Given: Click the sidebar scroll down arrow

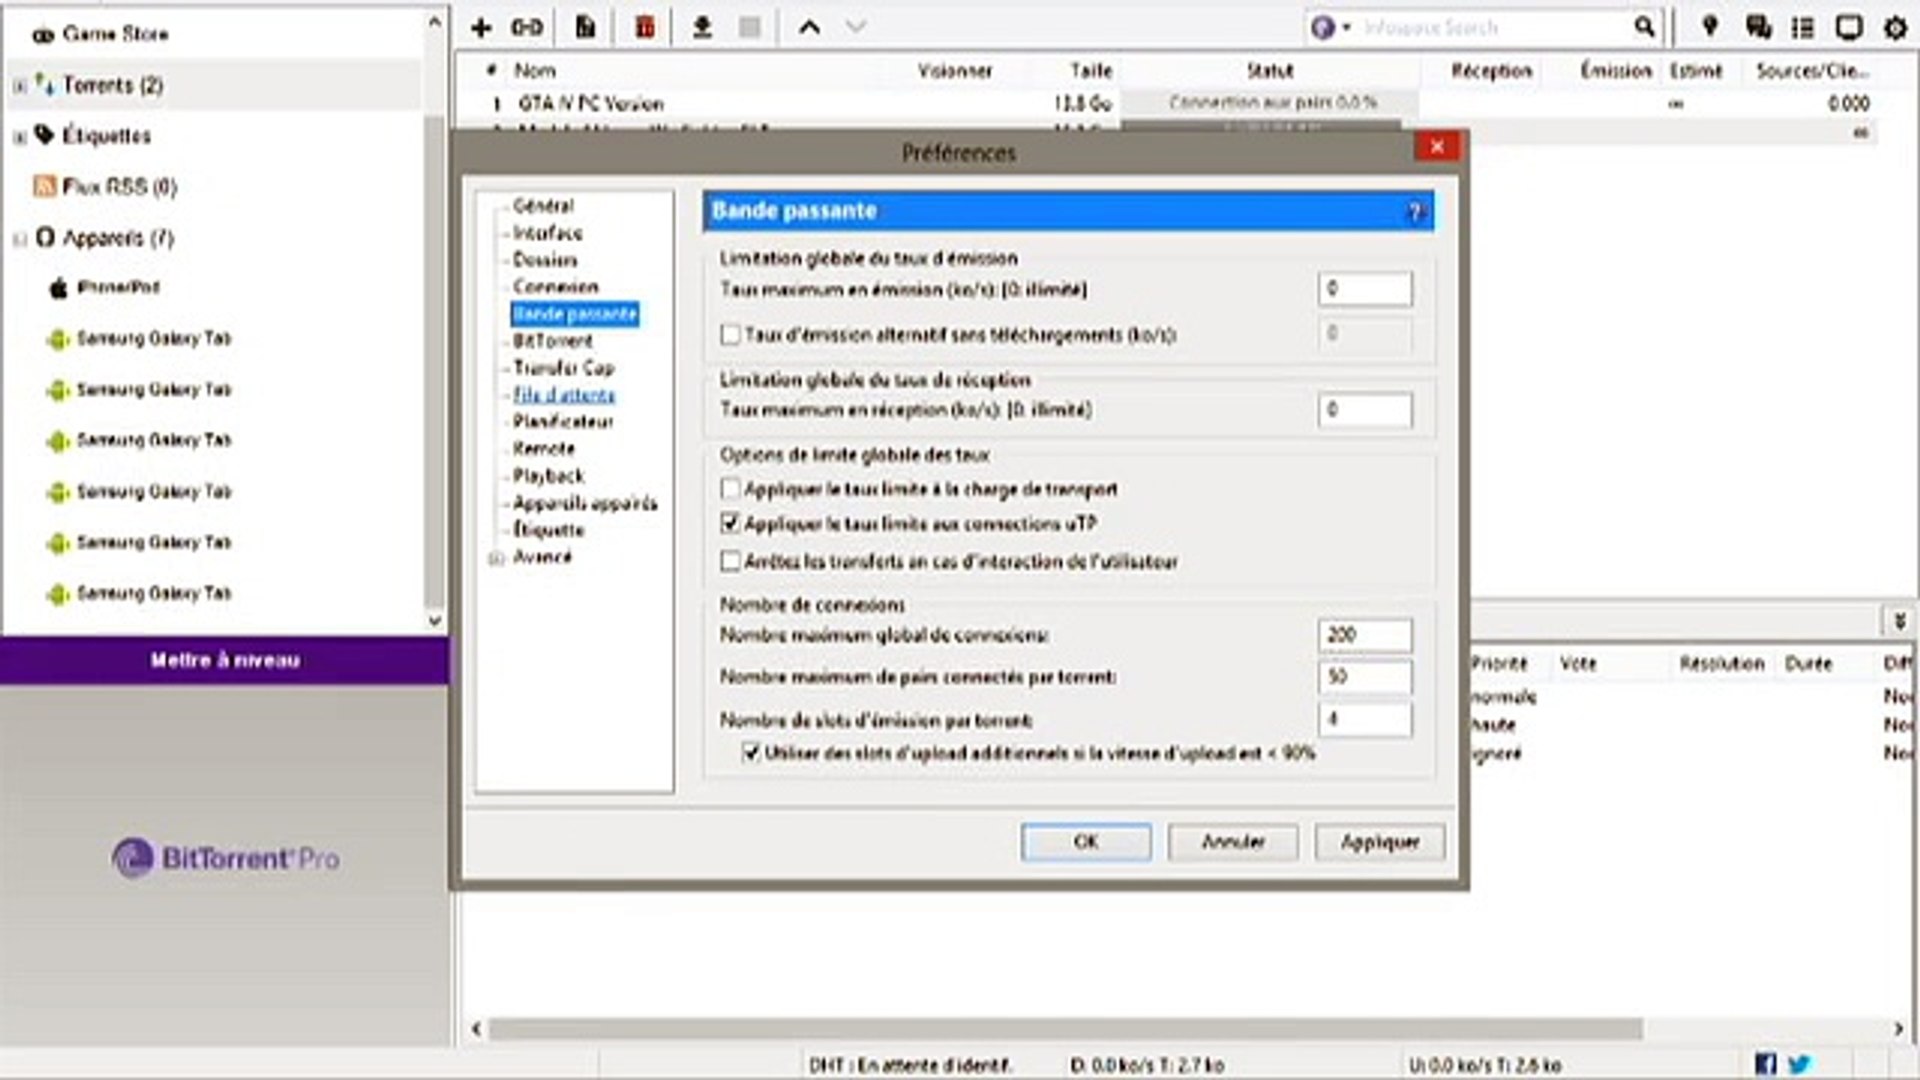Looking at the screenshot, I should (434, 620).
